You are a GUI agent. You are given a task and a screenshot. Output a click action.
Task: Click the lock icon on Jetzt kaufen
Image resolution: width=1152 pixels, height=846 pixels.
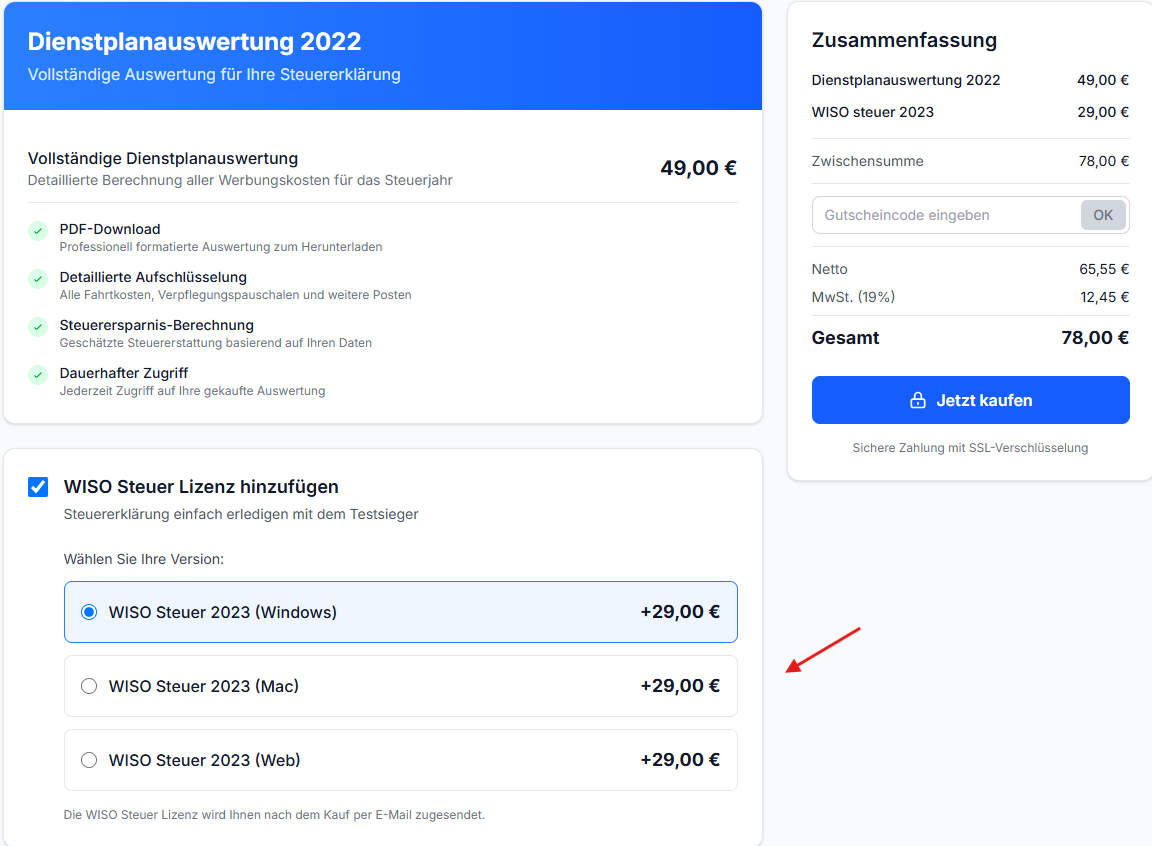pyautogui.click(x=918, y=400)
